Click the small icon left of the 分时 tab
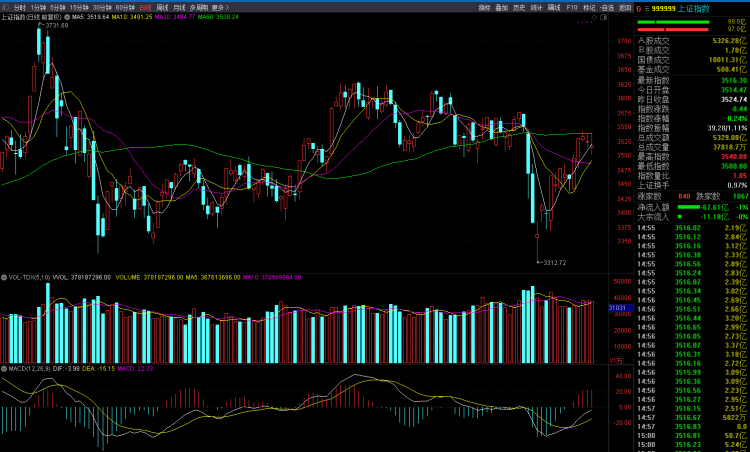 point(6,7)
